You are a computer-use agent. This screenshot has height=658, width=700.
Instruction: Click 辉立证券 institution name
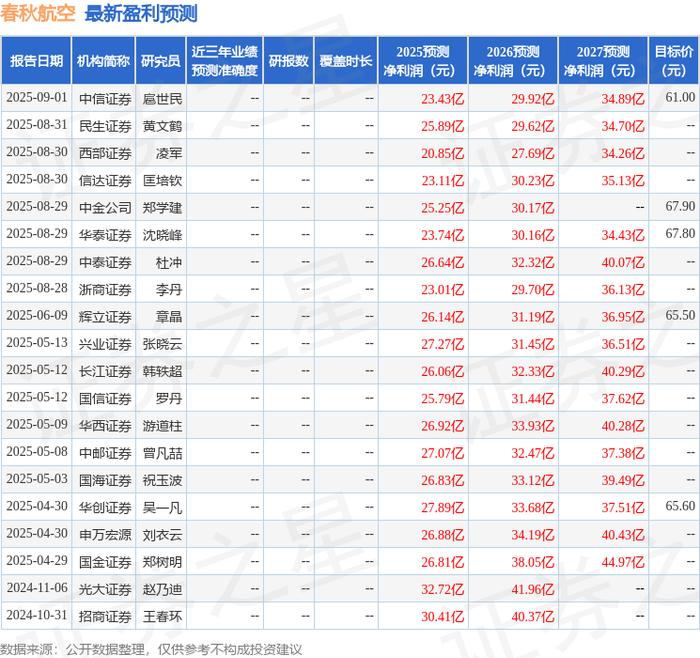[x=105, y=317]
